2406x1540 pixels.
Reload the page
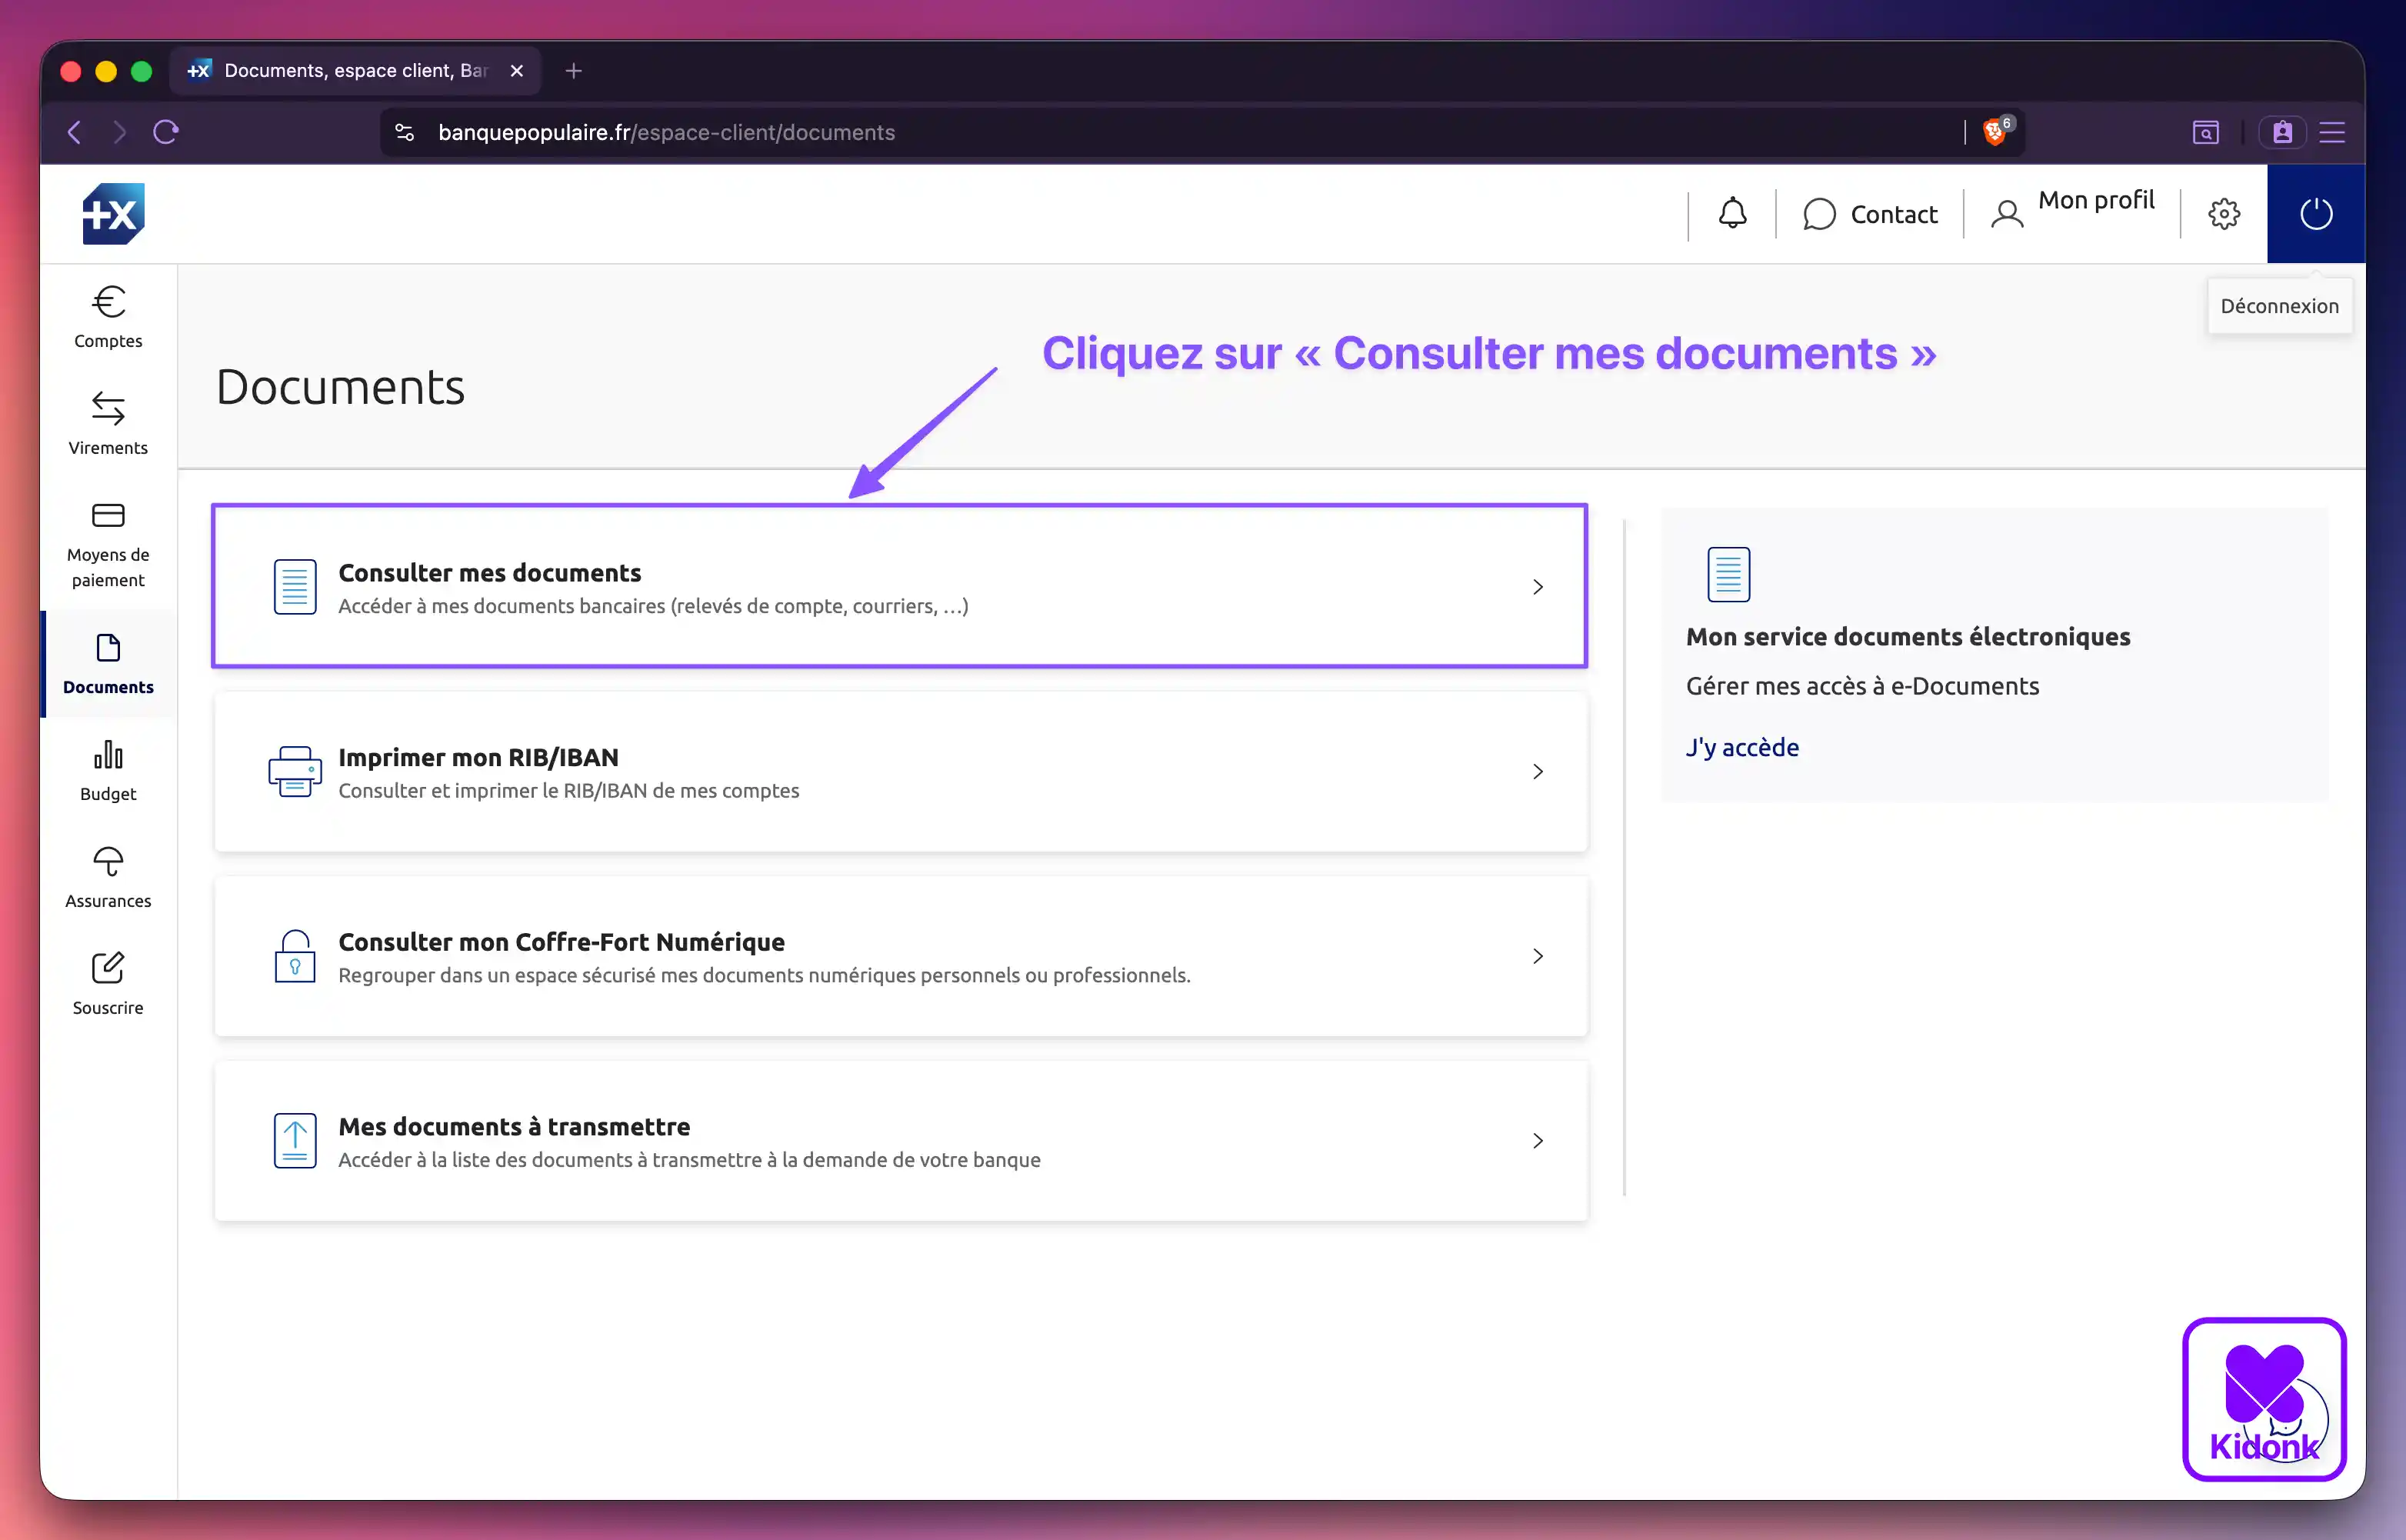[166, 132]
